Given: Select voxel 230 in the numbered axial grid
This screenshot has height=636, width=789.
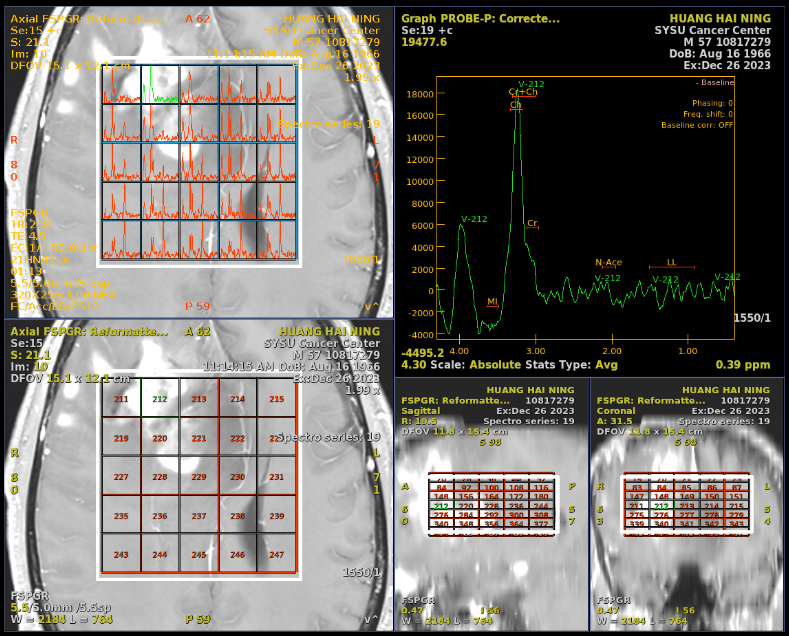Looking at the screenshot, I should 238,476.
